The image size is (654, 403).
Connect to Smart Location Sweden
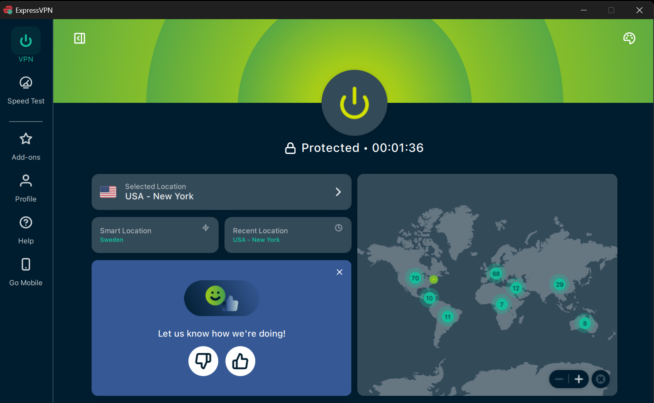pos(155,235)
